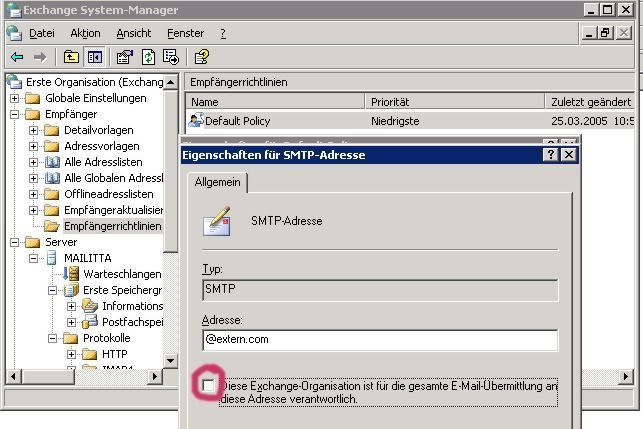This screenshot has width=643, height=429.
Task: Open the ? help menu
Action: point(223,33)
